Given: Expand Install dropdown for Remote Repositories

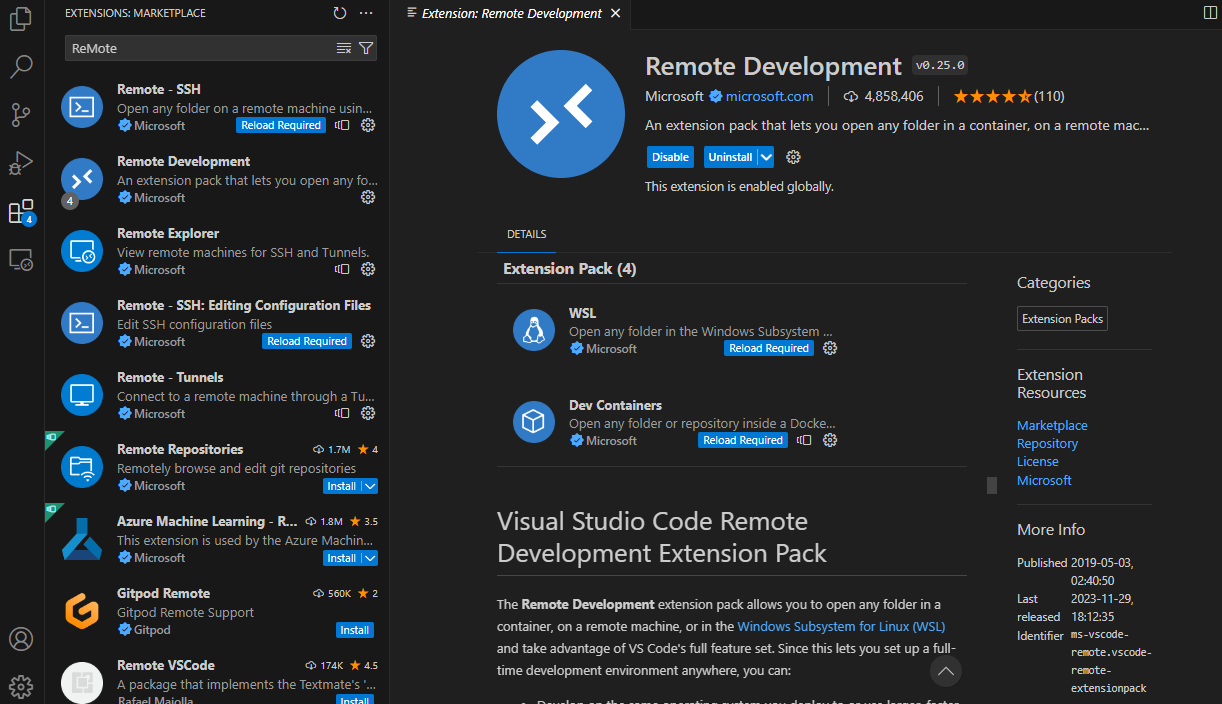Looking at the screenshot, I should point(369,486).
